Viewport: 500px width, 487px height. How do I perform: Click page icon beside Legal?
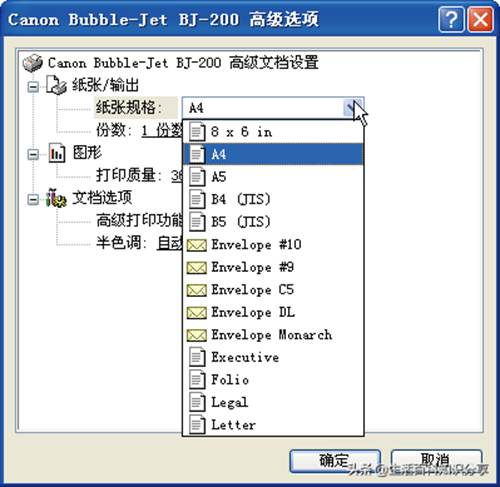[x=197, y=402]
